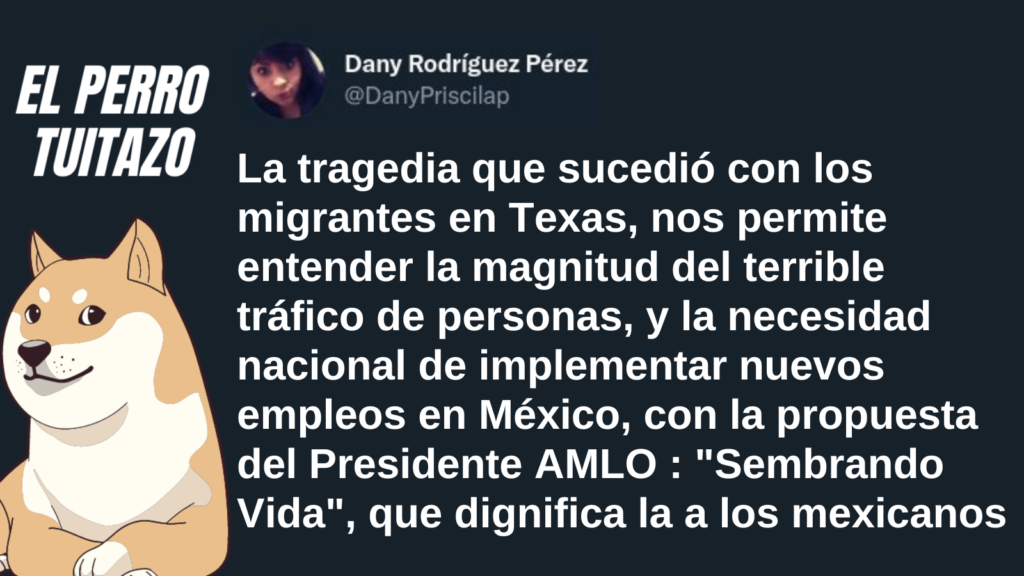Select the EL PERRO title text
This screenshot has width=1024, height=576.
(112, 91)
